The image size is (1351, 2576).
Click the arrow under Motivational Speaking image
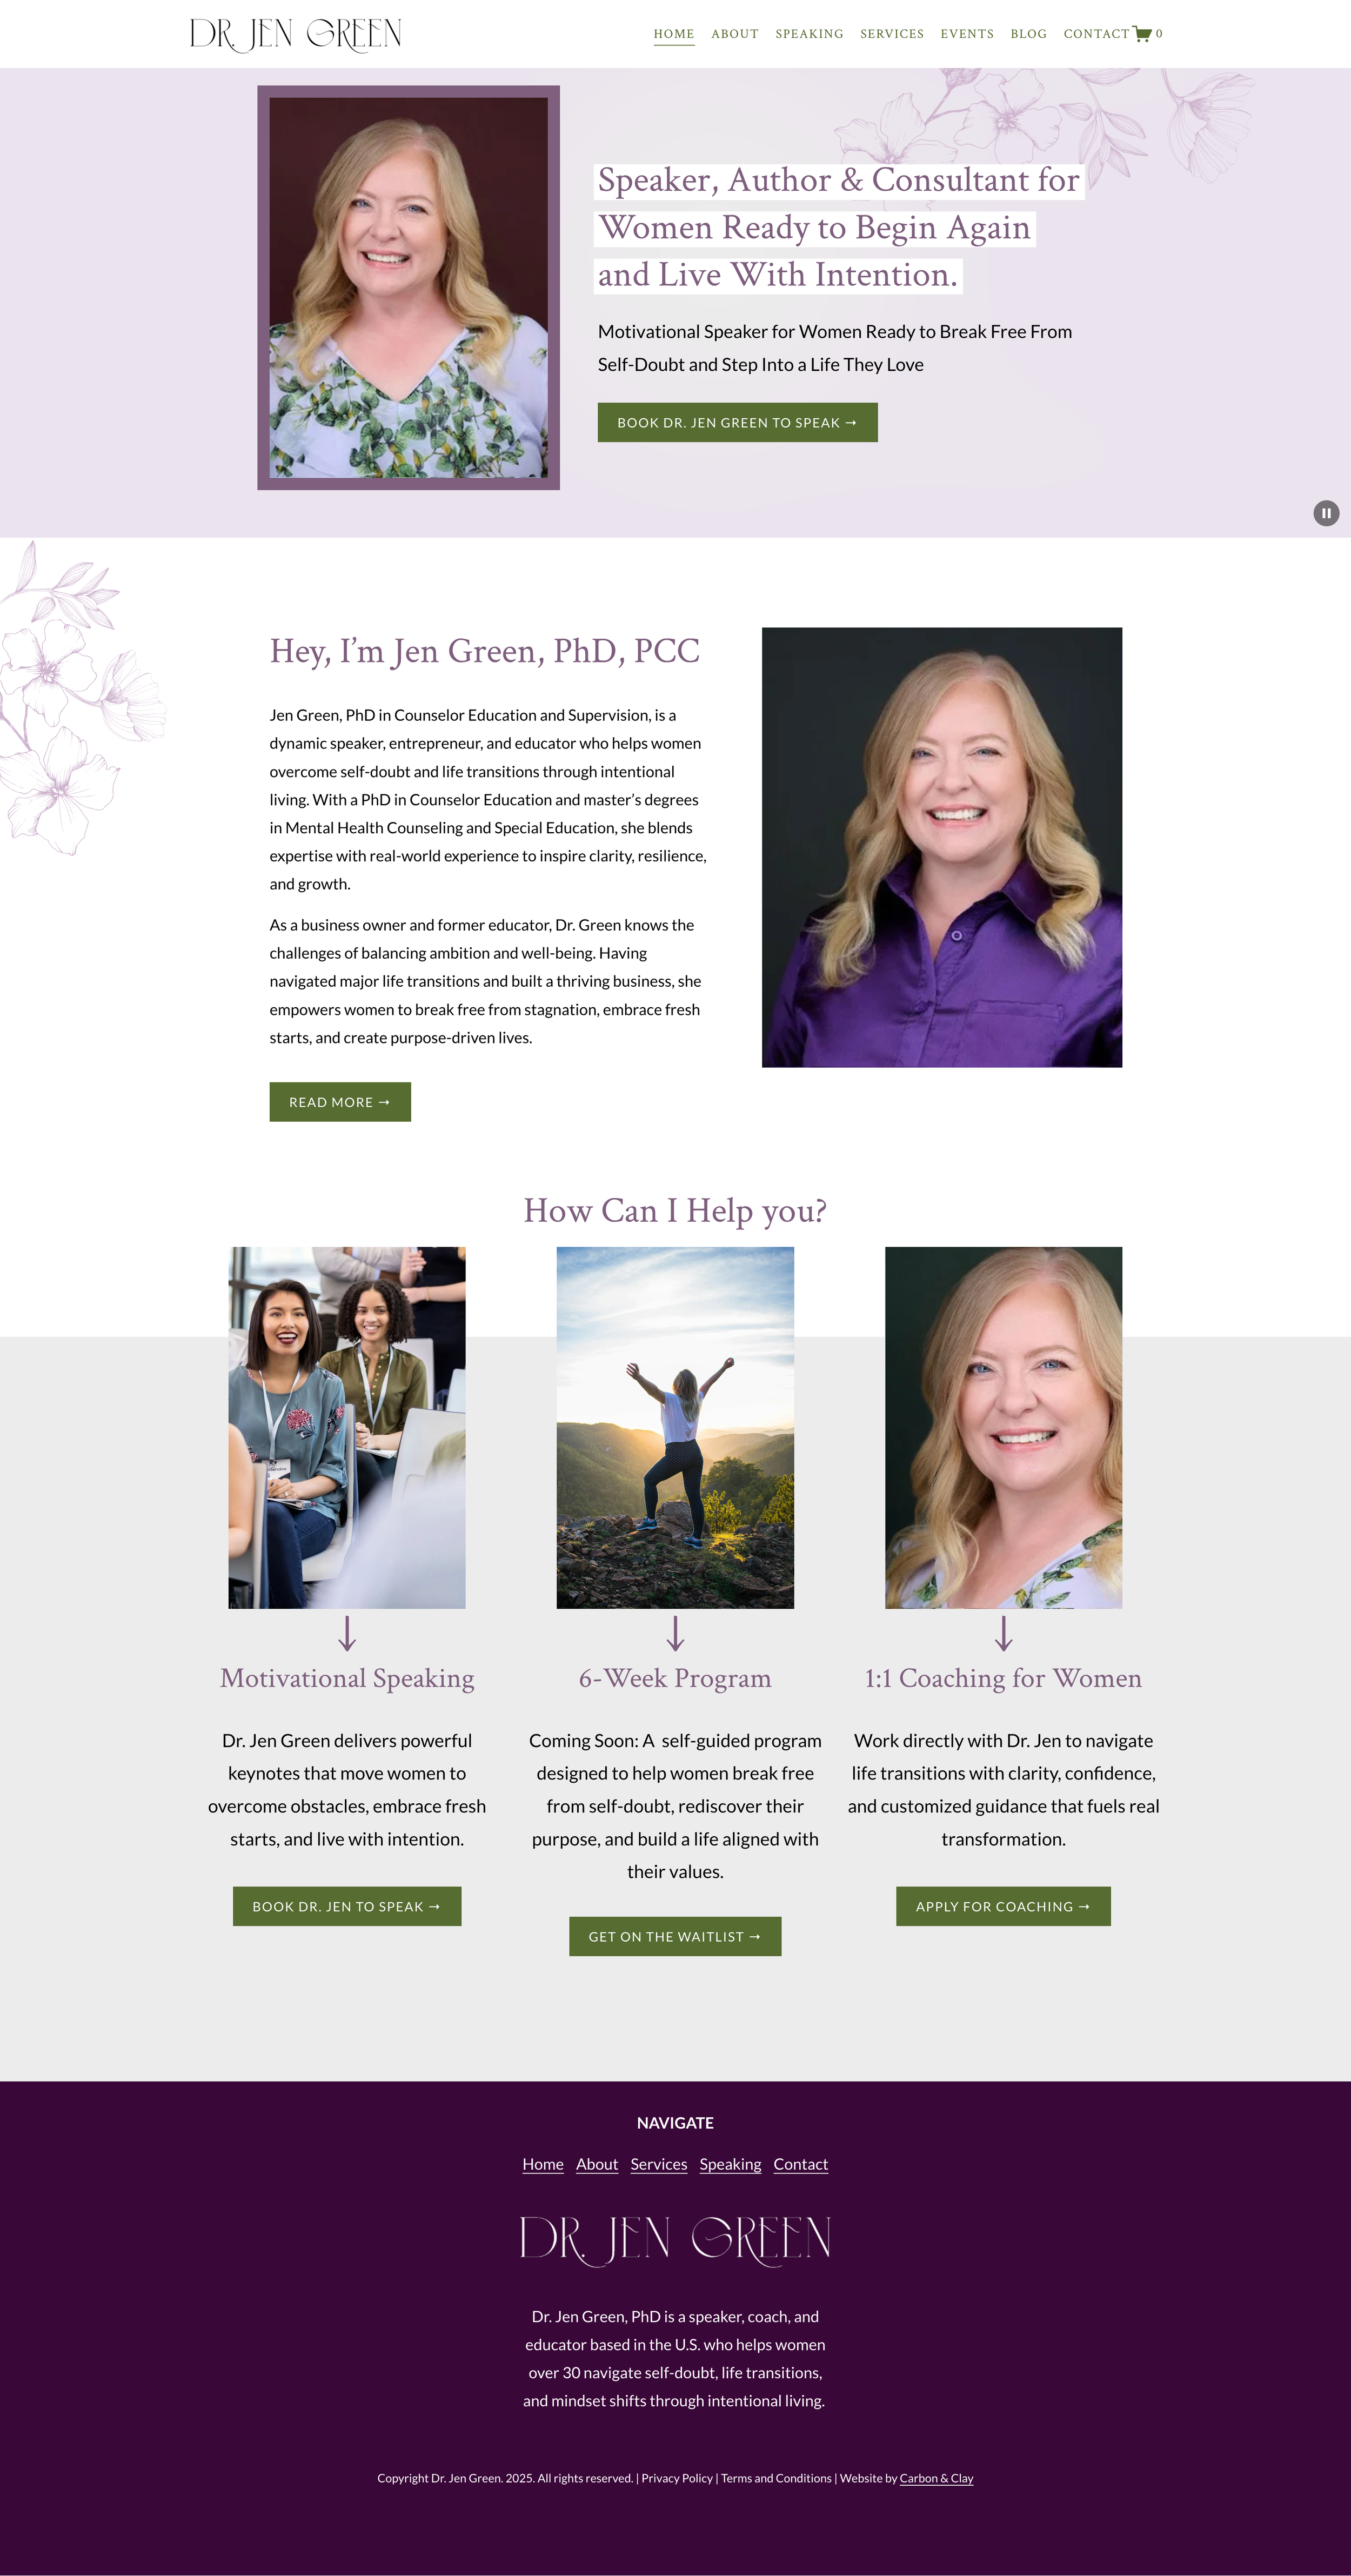(347, 1633)
